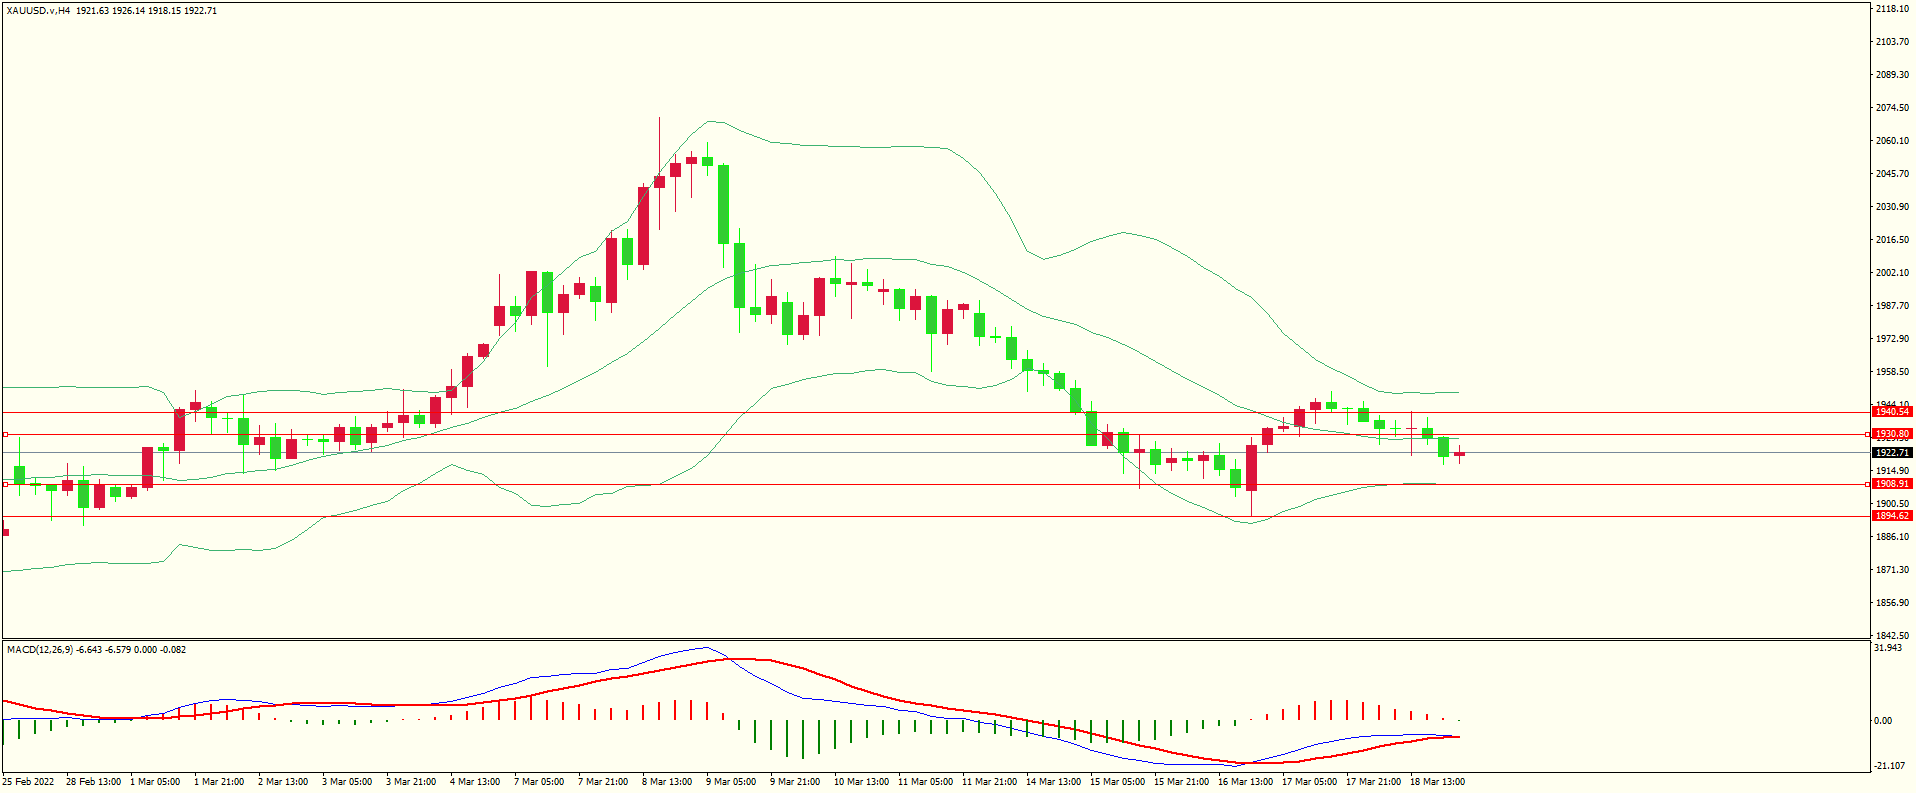The width and height of the screenshot is (1916, 793).
Task: Click the 10 Mar 13:00 time label
Action: point(861,782)
